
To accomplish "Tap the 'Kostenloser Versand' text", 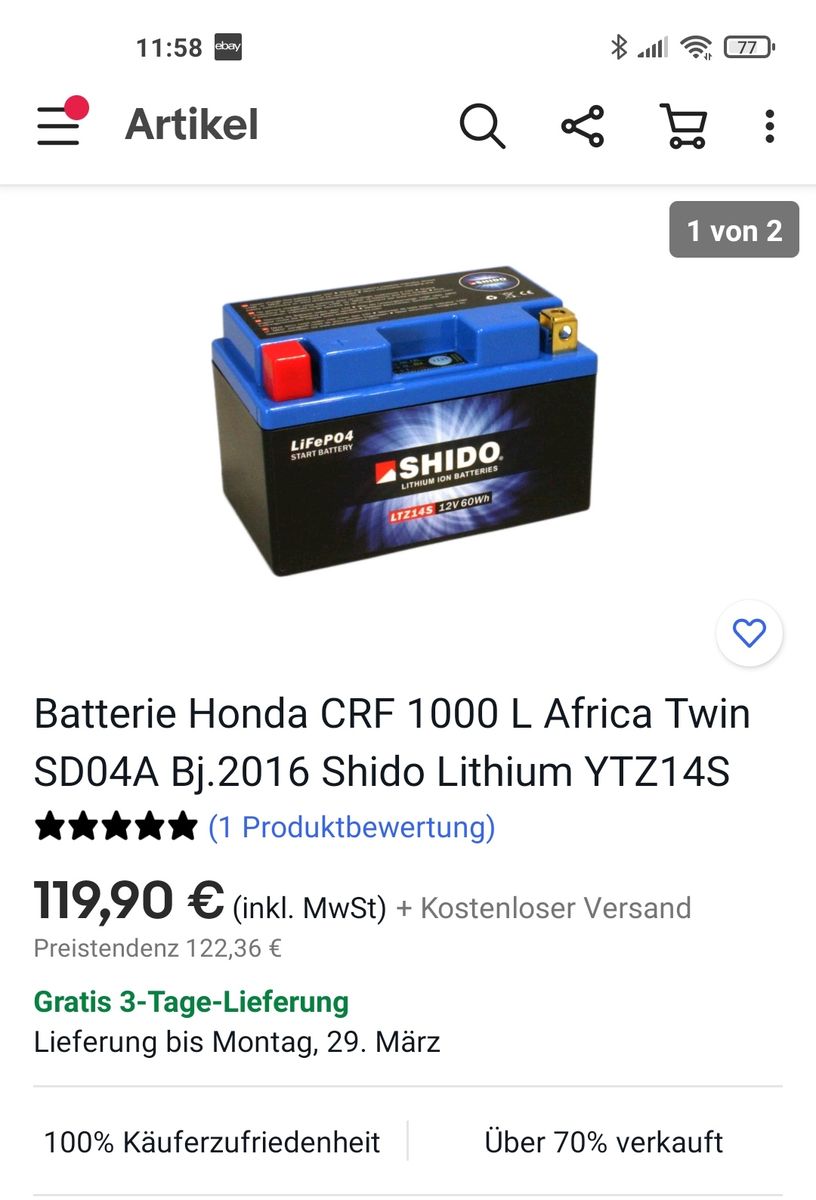I will 556,908.
